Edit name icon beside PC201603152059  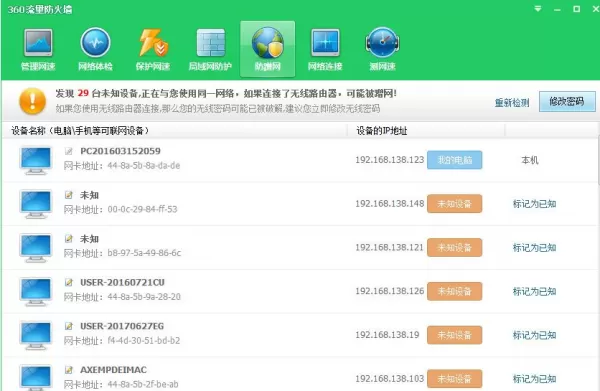point(69,151)
